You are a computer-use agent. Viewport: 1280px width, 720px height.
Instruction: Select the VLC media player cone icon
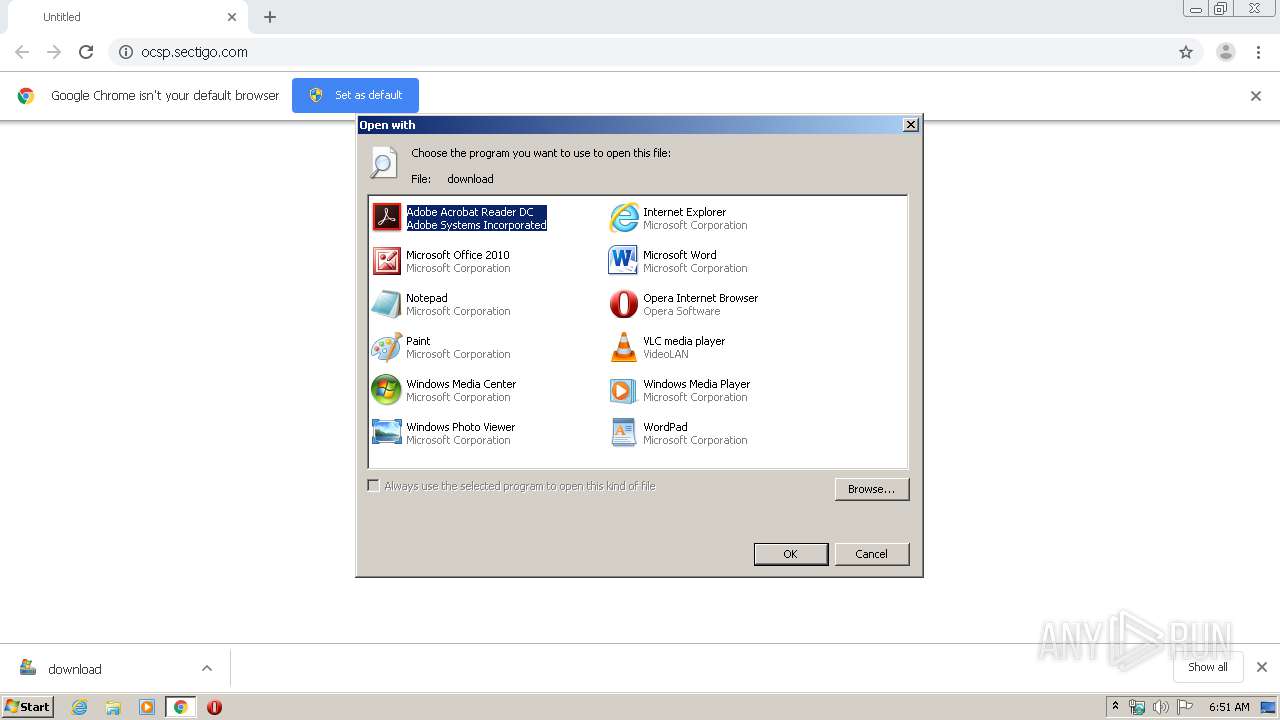pos(623,347)
